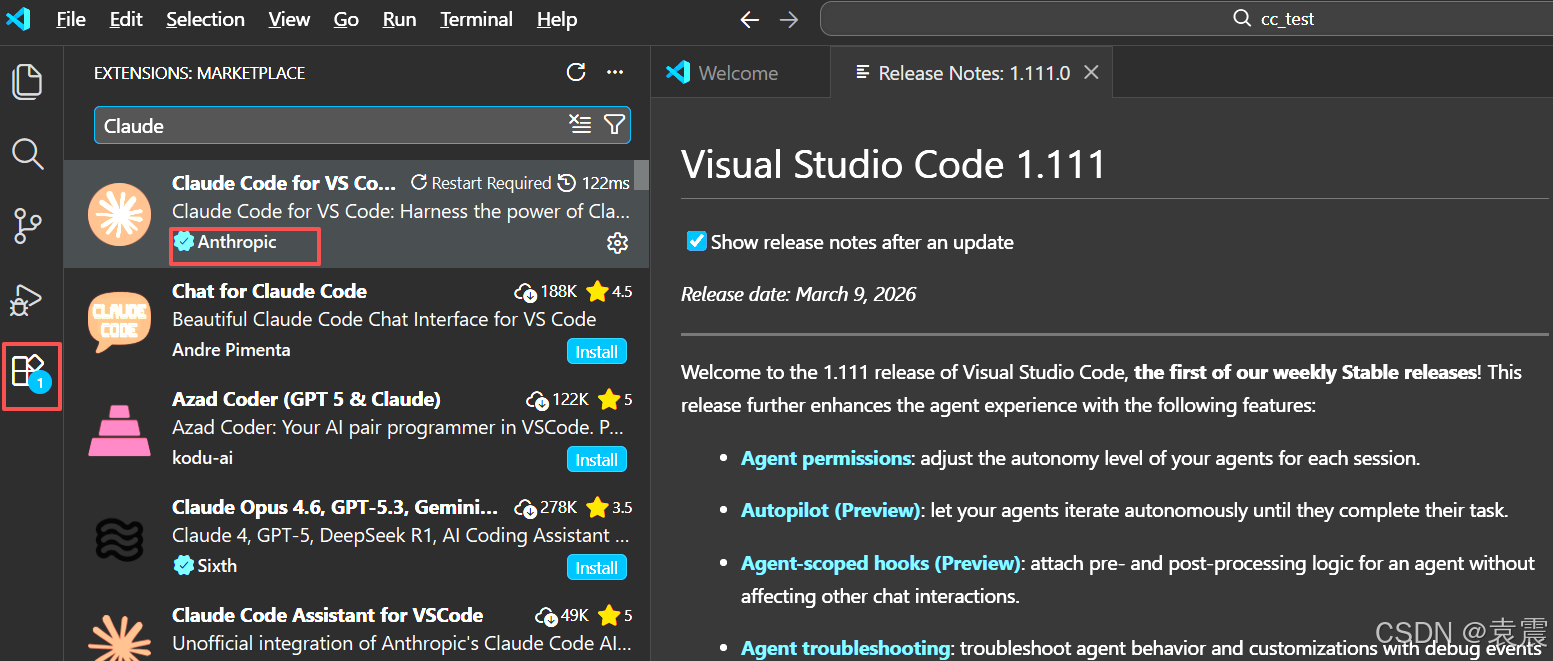Open the File menu

71,19
